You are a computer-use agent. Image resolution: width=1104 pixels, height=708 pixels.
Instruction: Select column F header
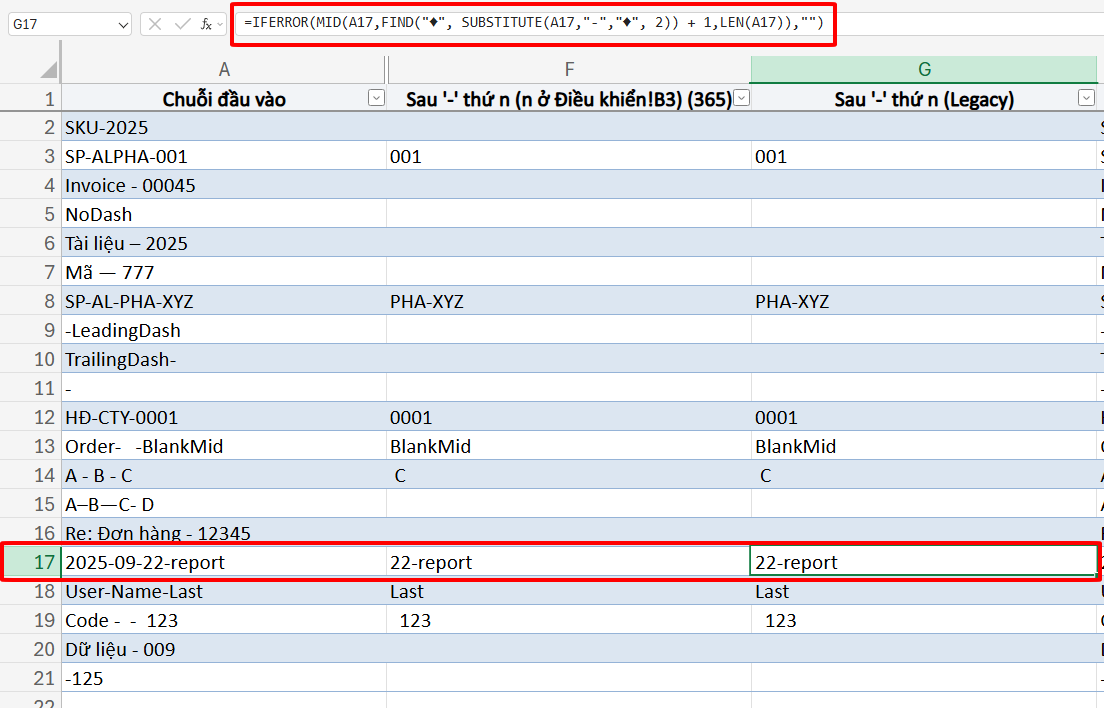tap(569, 69)
